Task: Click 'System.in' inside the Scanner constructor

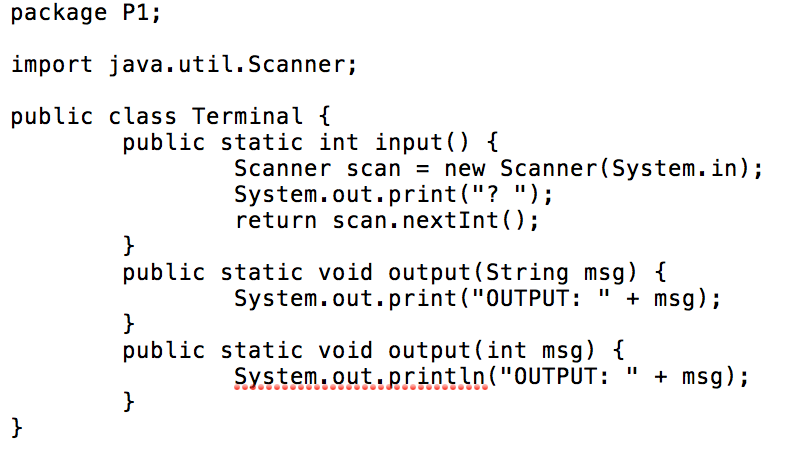Action: 674,168
